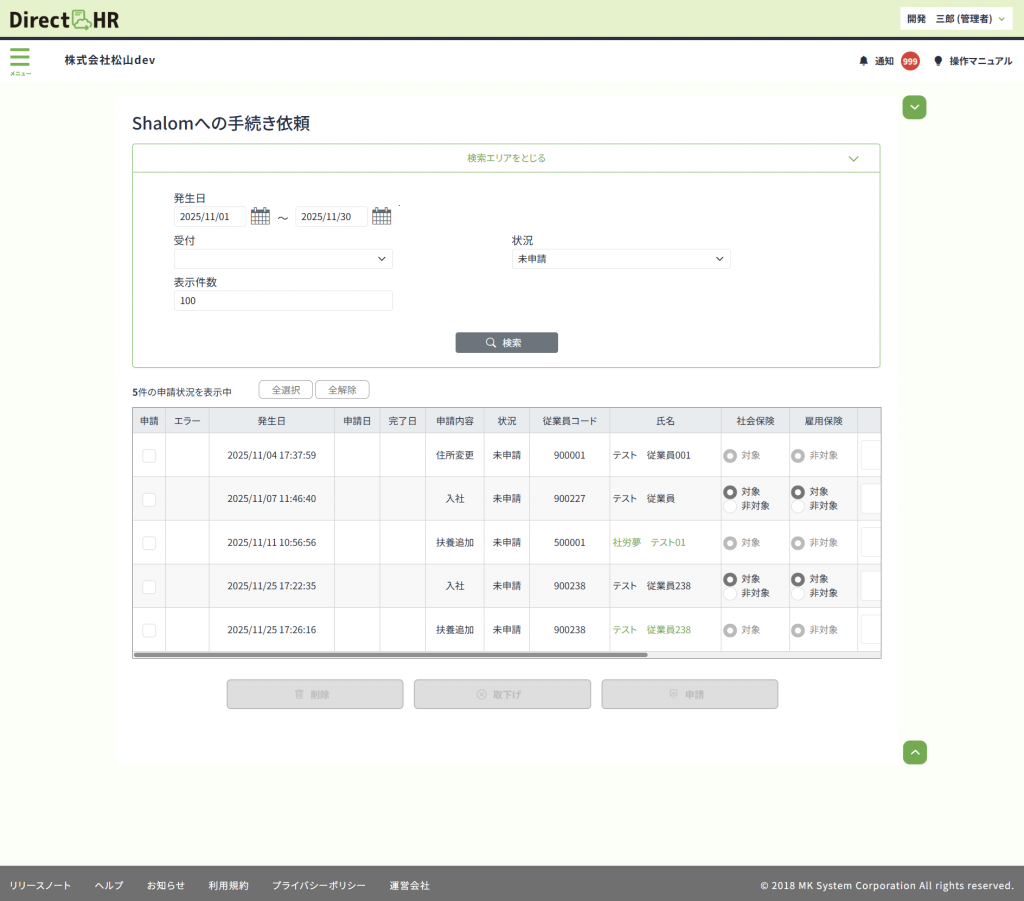
Task: Open the end date calendar picker
Action: 381,216
